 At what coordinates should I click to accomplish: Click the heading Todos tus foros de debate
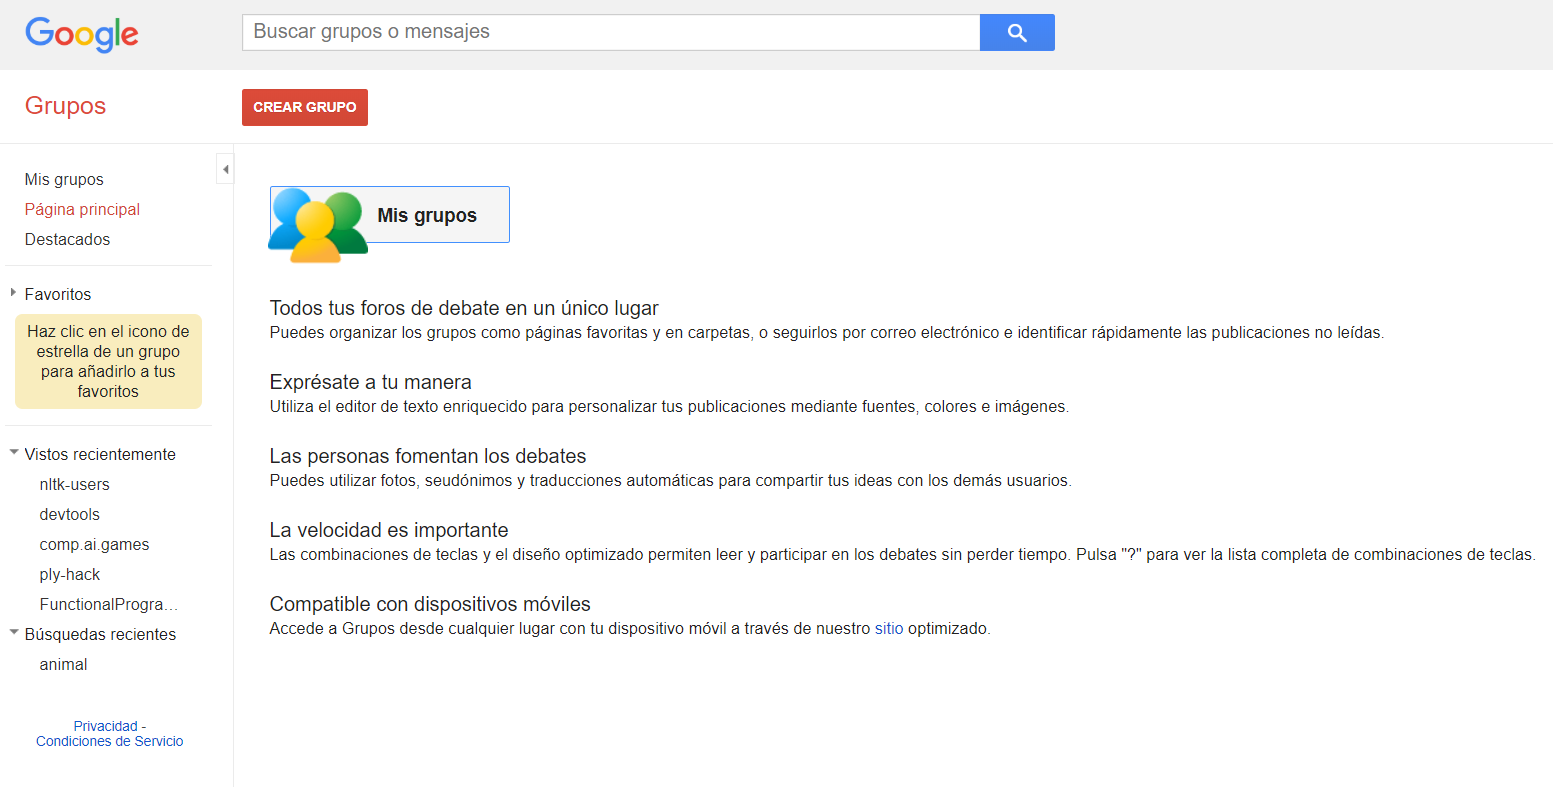pos(464,308)
